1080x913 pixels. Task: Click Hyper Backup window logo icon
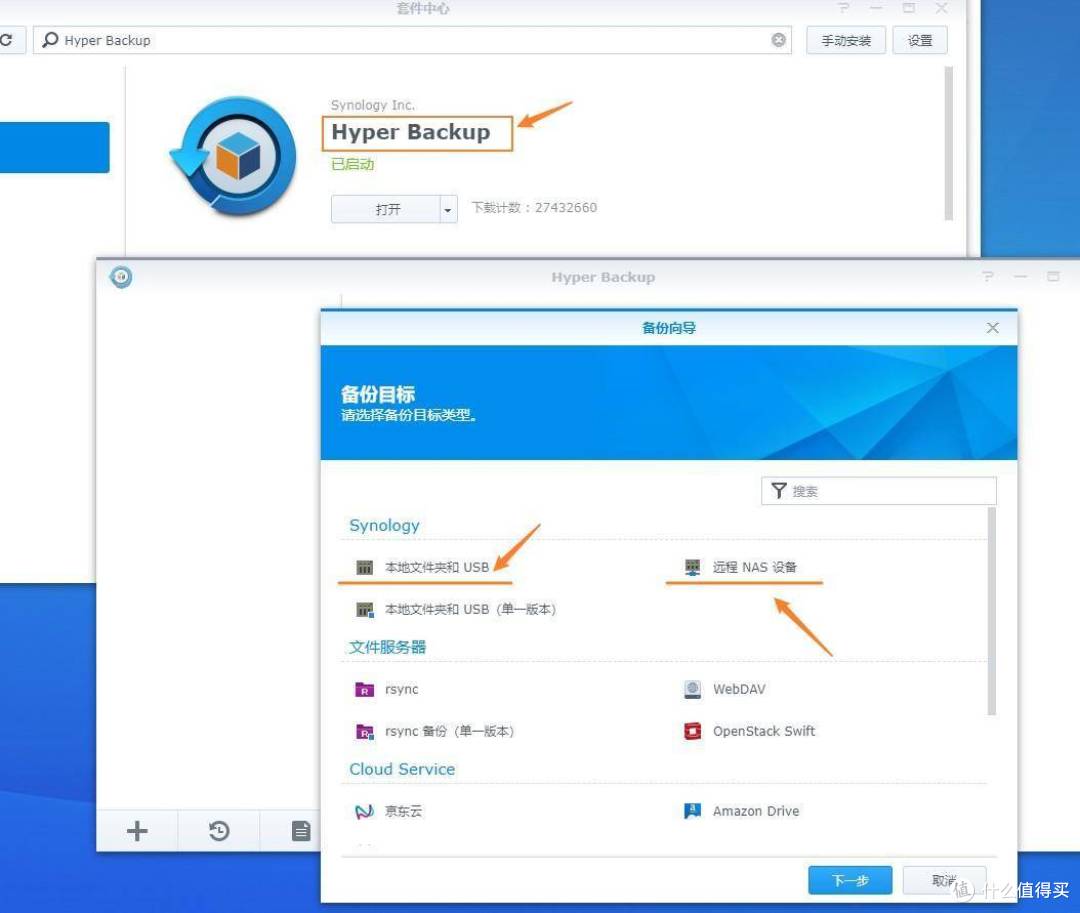click(x=121, y=277)
